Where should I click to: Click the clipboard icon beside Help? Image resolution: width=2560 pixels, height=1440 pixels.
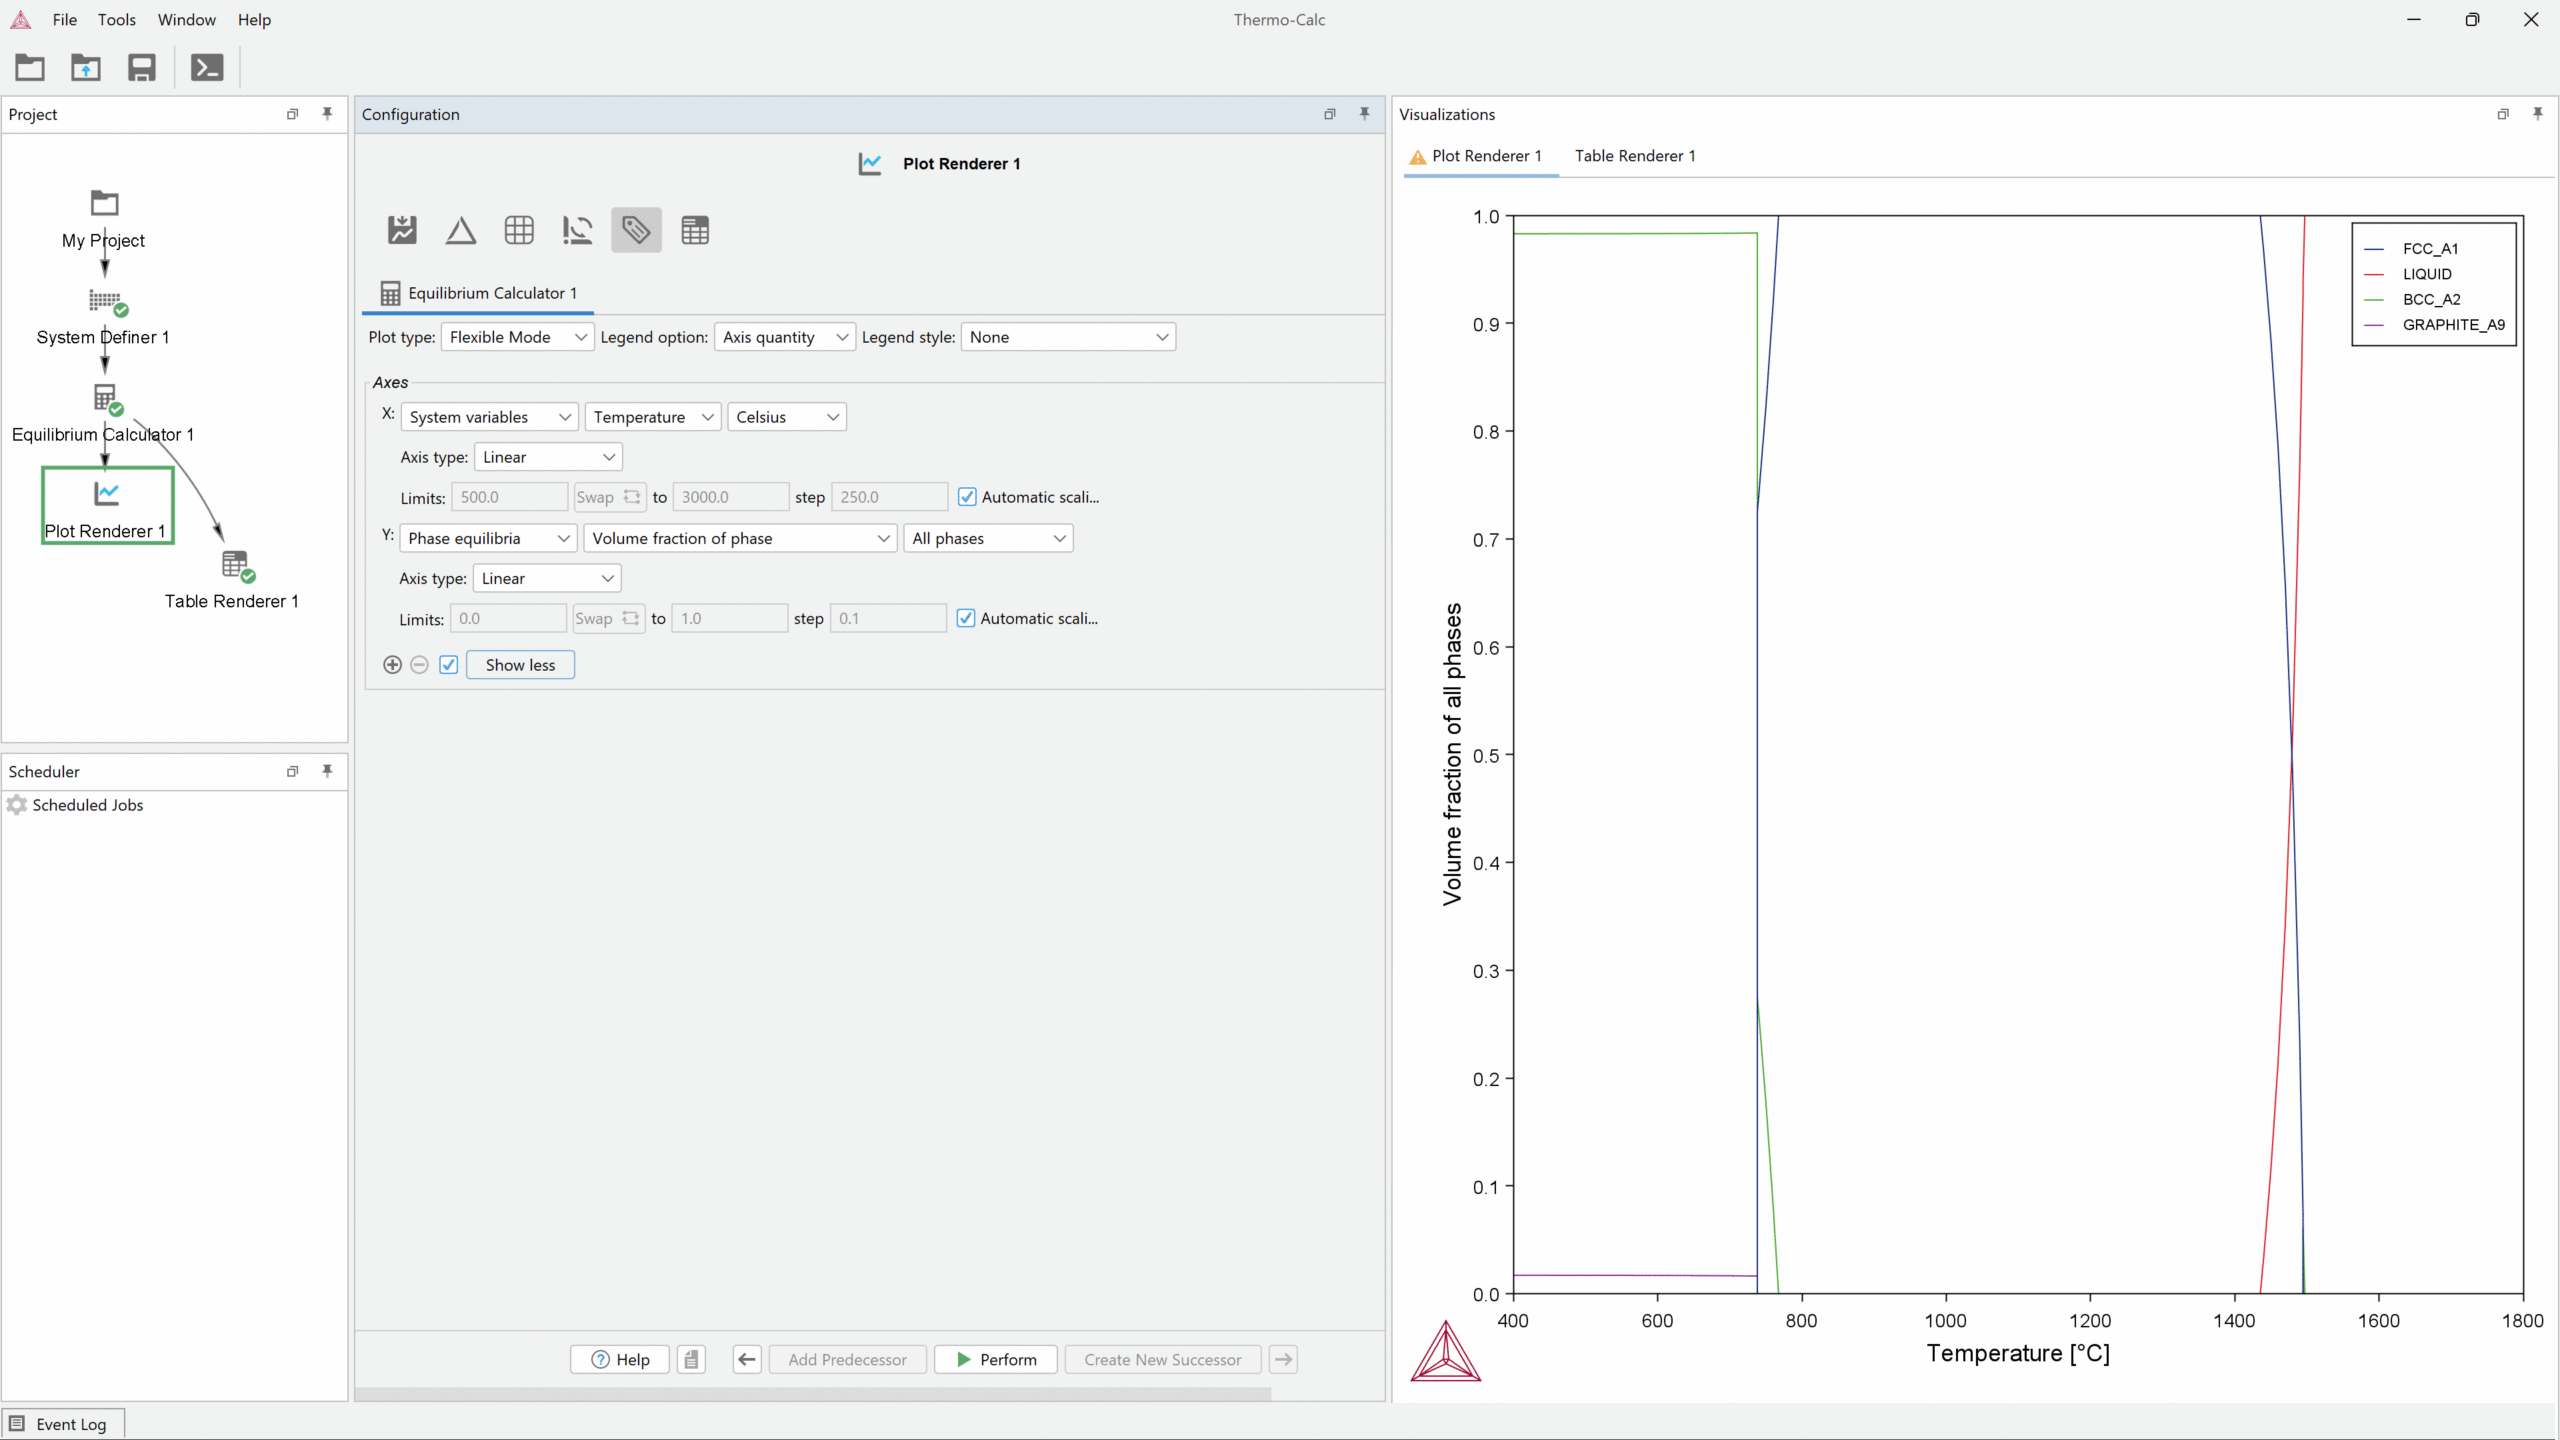coord(691,1359)
